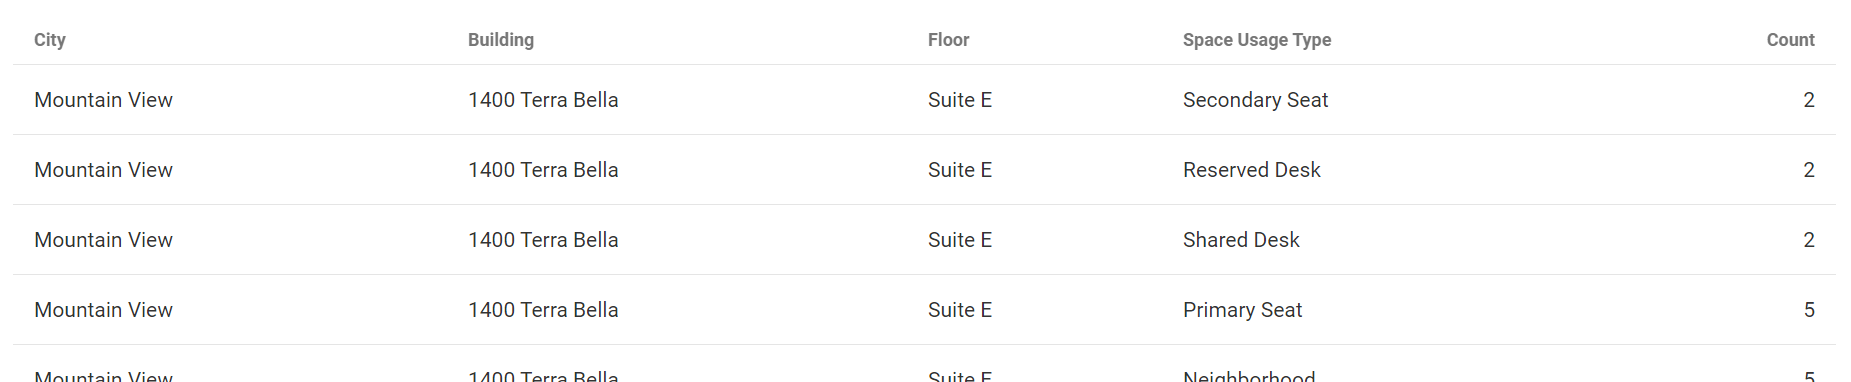Click 1400 Terra Bella in Reserved Desk row
Image resolution: width=1851 pixels, height=382 pixels.
(543, 170)
